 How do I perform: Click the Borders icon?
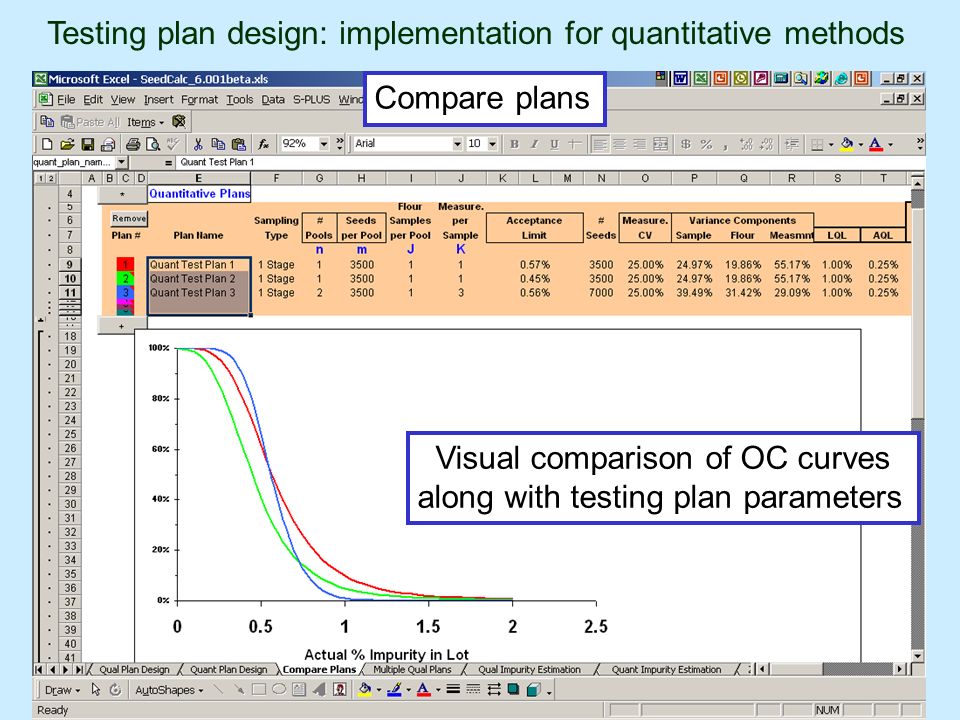click(x=817, y=144)
